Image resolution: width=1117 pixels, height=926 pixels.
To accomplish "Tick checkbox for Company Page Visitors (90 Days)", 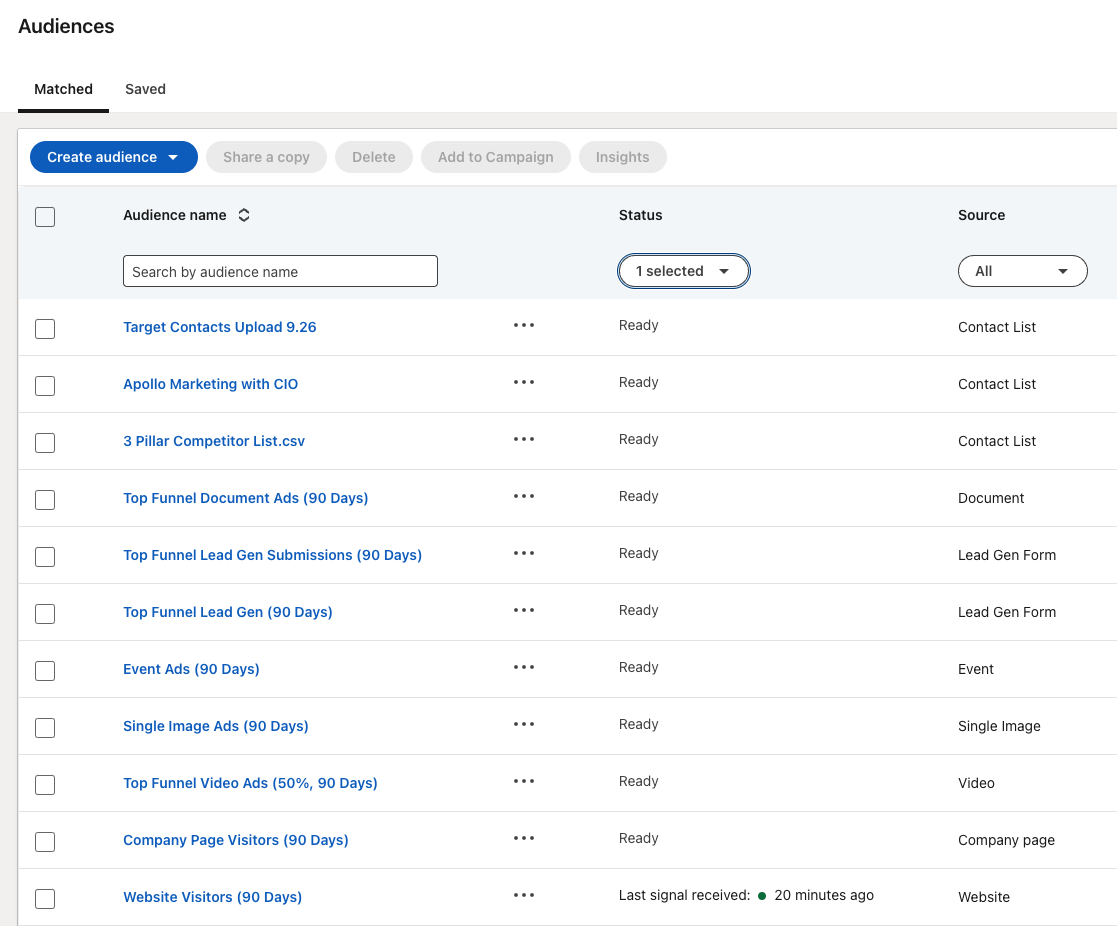I will [x=45, y=841].
